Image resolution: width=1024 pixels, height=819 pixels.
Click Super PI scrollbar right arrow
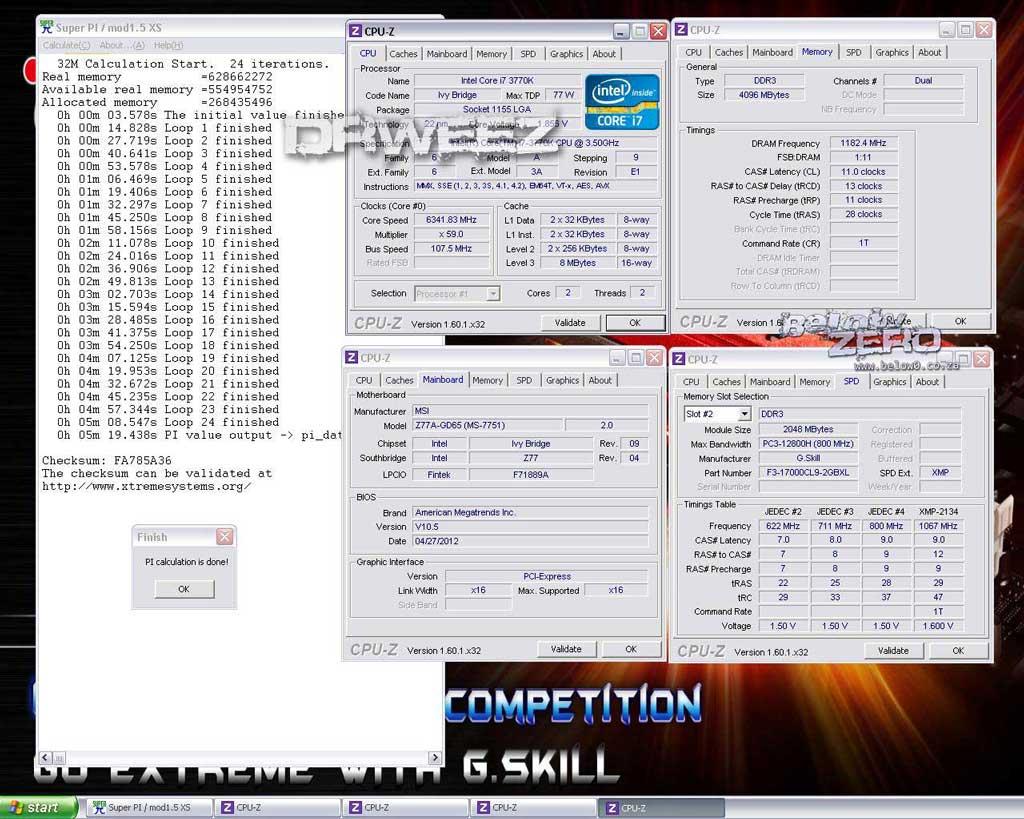pyautogui.click(x=435, y=758)
